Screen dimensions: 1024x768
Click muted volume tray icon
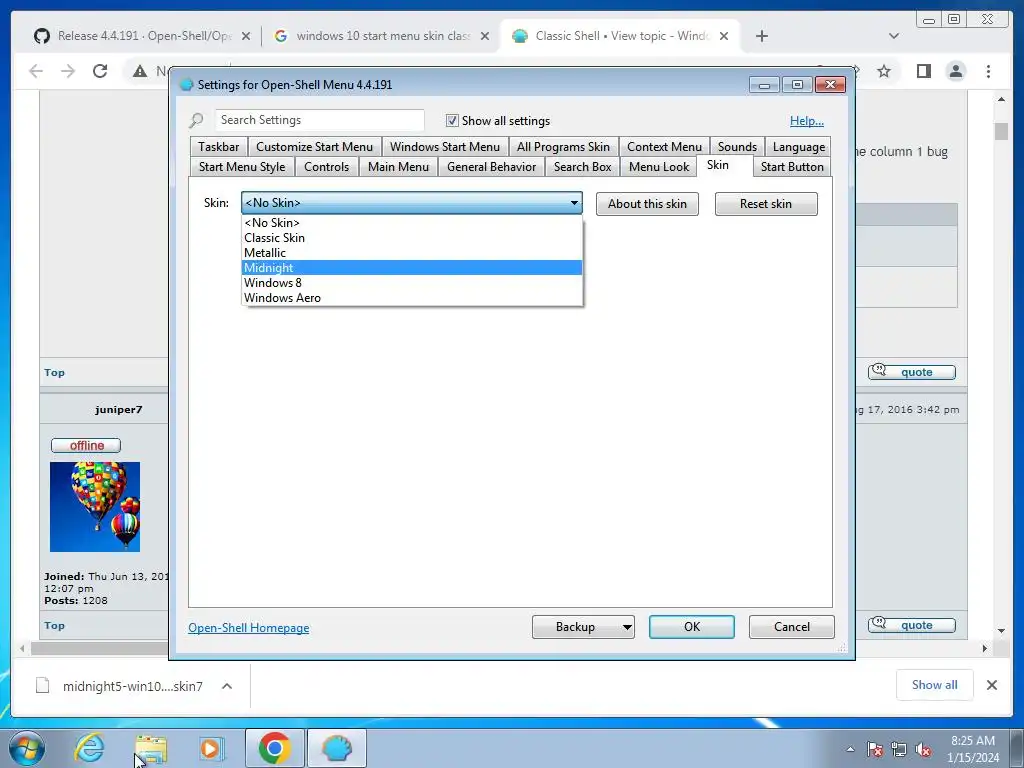coord(923,750)
